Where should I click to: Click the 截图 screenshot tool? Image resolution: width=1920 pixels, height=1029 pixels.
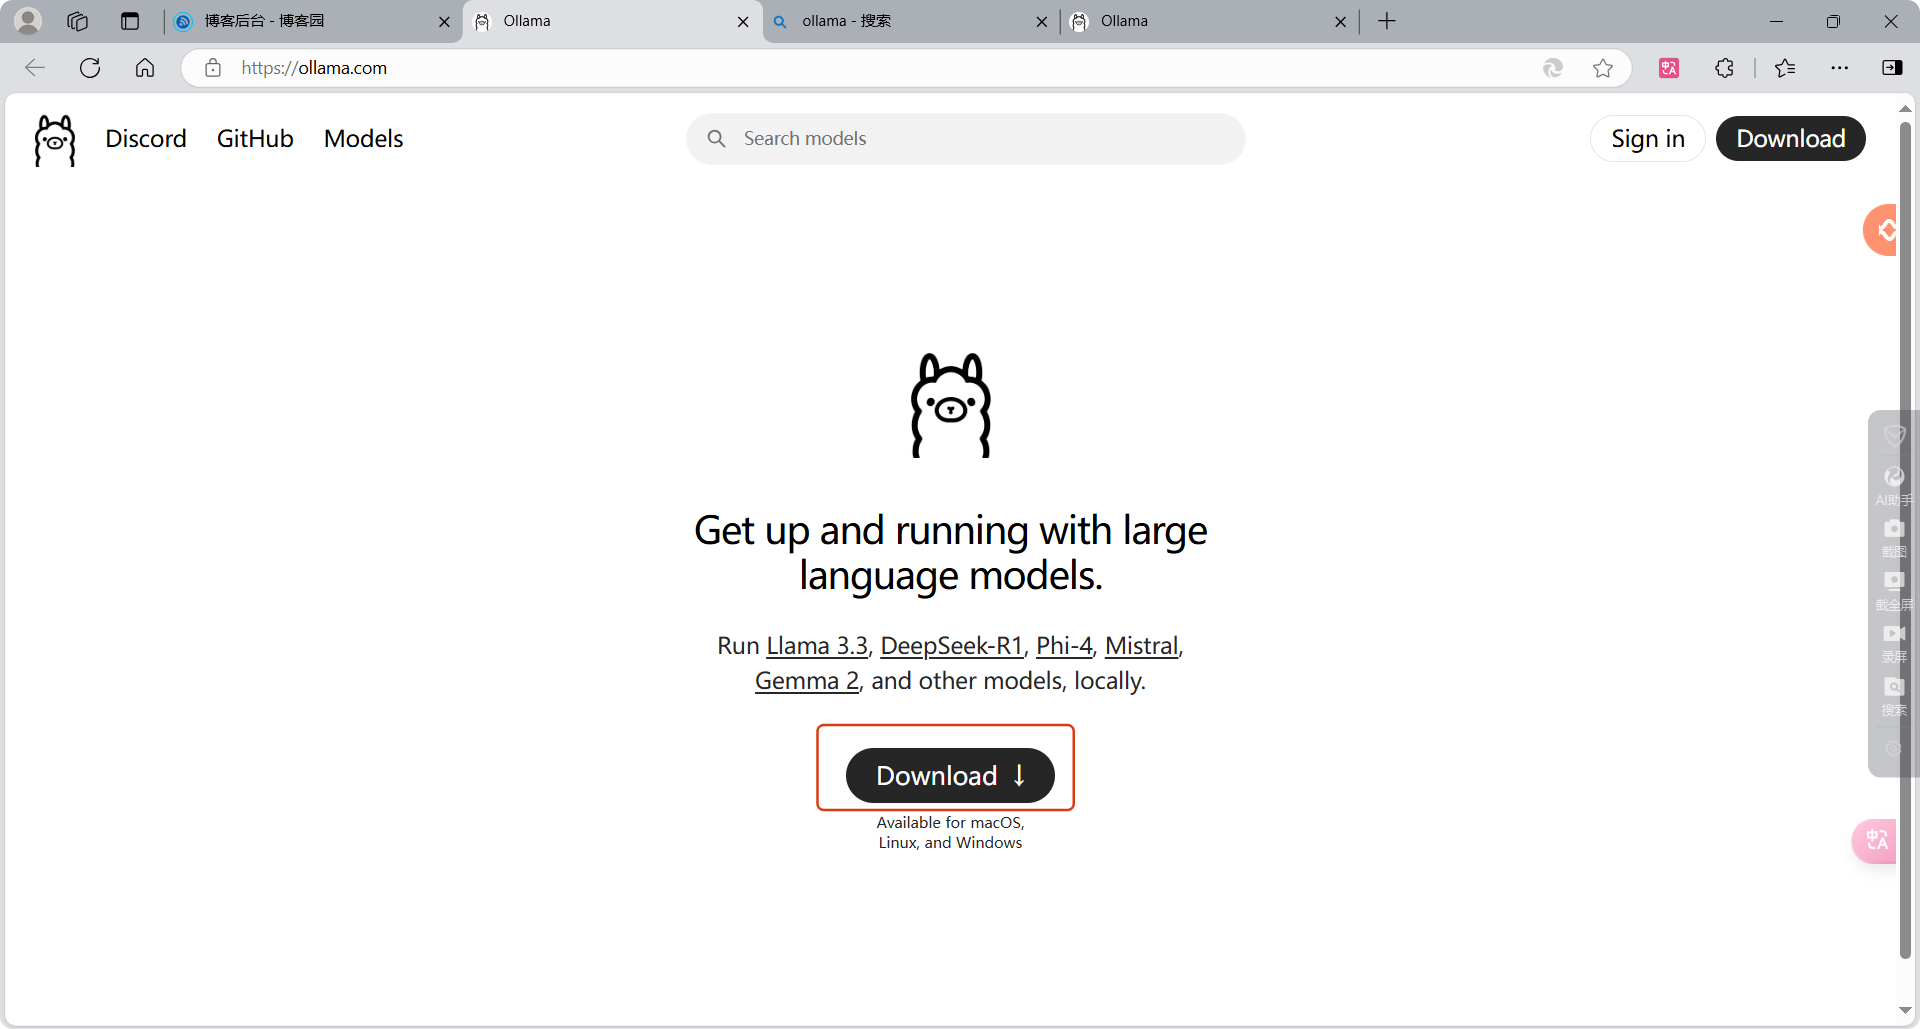[x=1893, y=538]
